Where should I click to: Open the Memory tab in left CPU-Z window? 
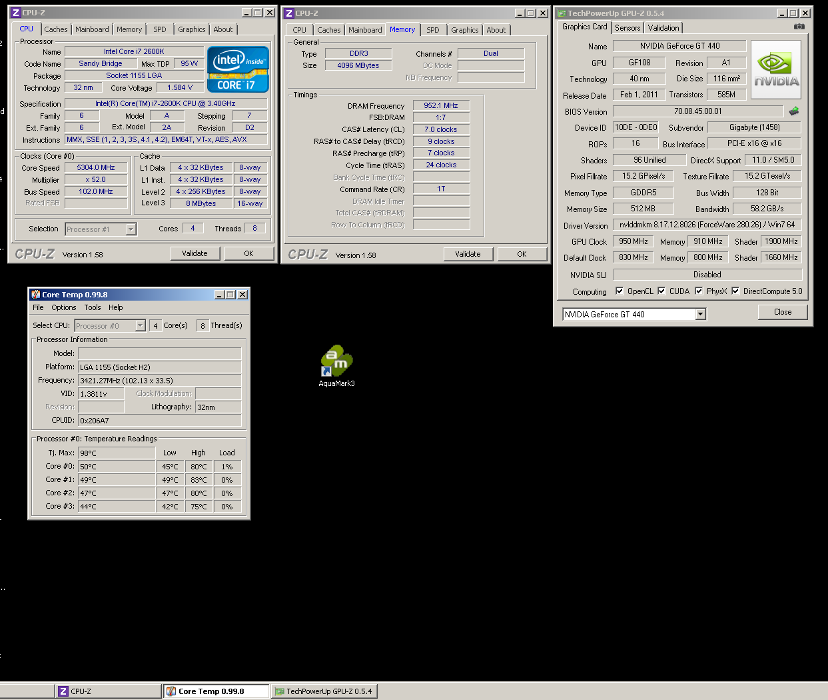(129, 30)
